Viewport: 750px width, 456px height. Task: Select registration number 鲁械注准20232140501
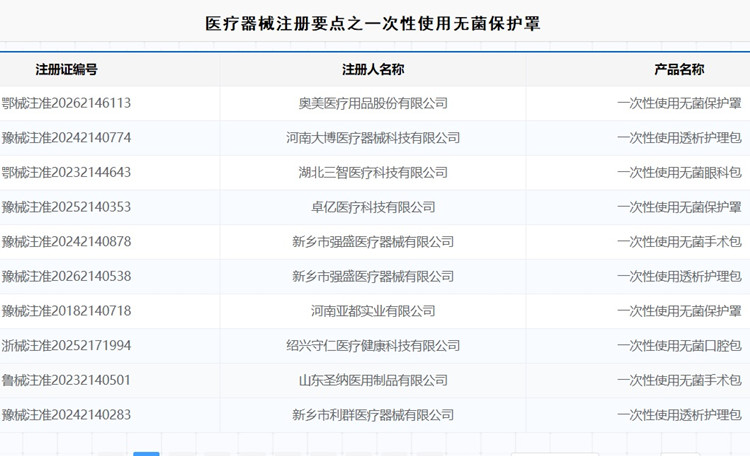(66, 380)
